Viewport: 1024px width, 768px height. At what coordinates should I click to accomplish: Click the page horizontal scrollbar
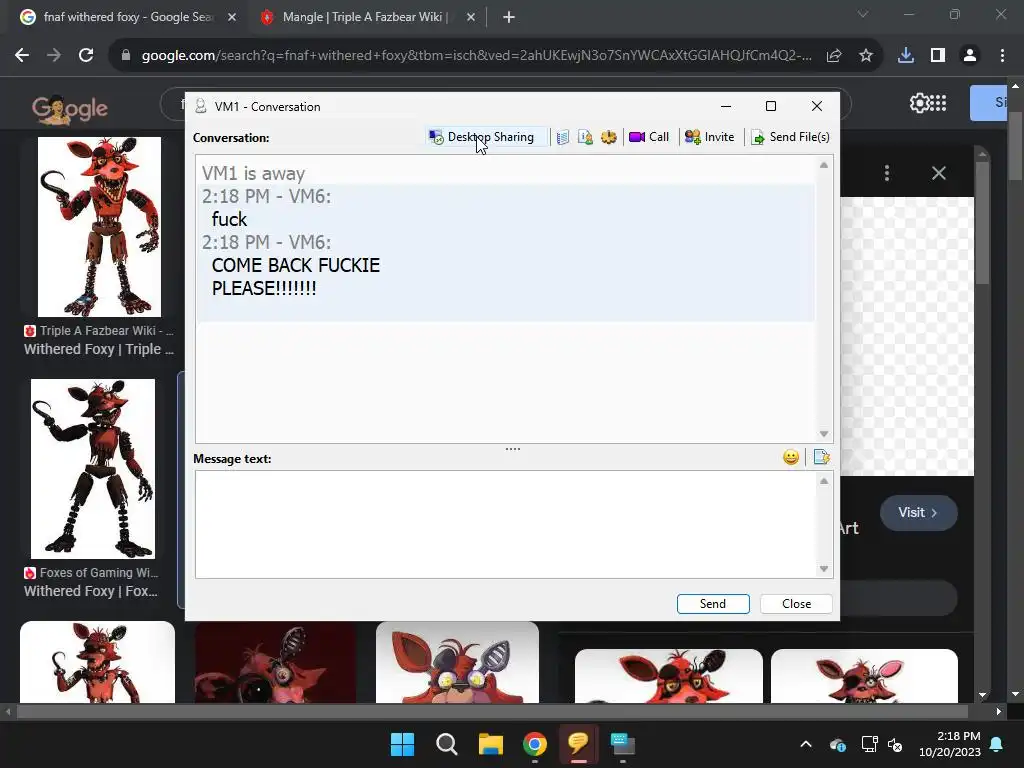coord(492,712)
